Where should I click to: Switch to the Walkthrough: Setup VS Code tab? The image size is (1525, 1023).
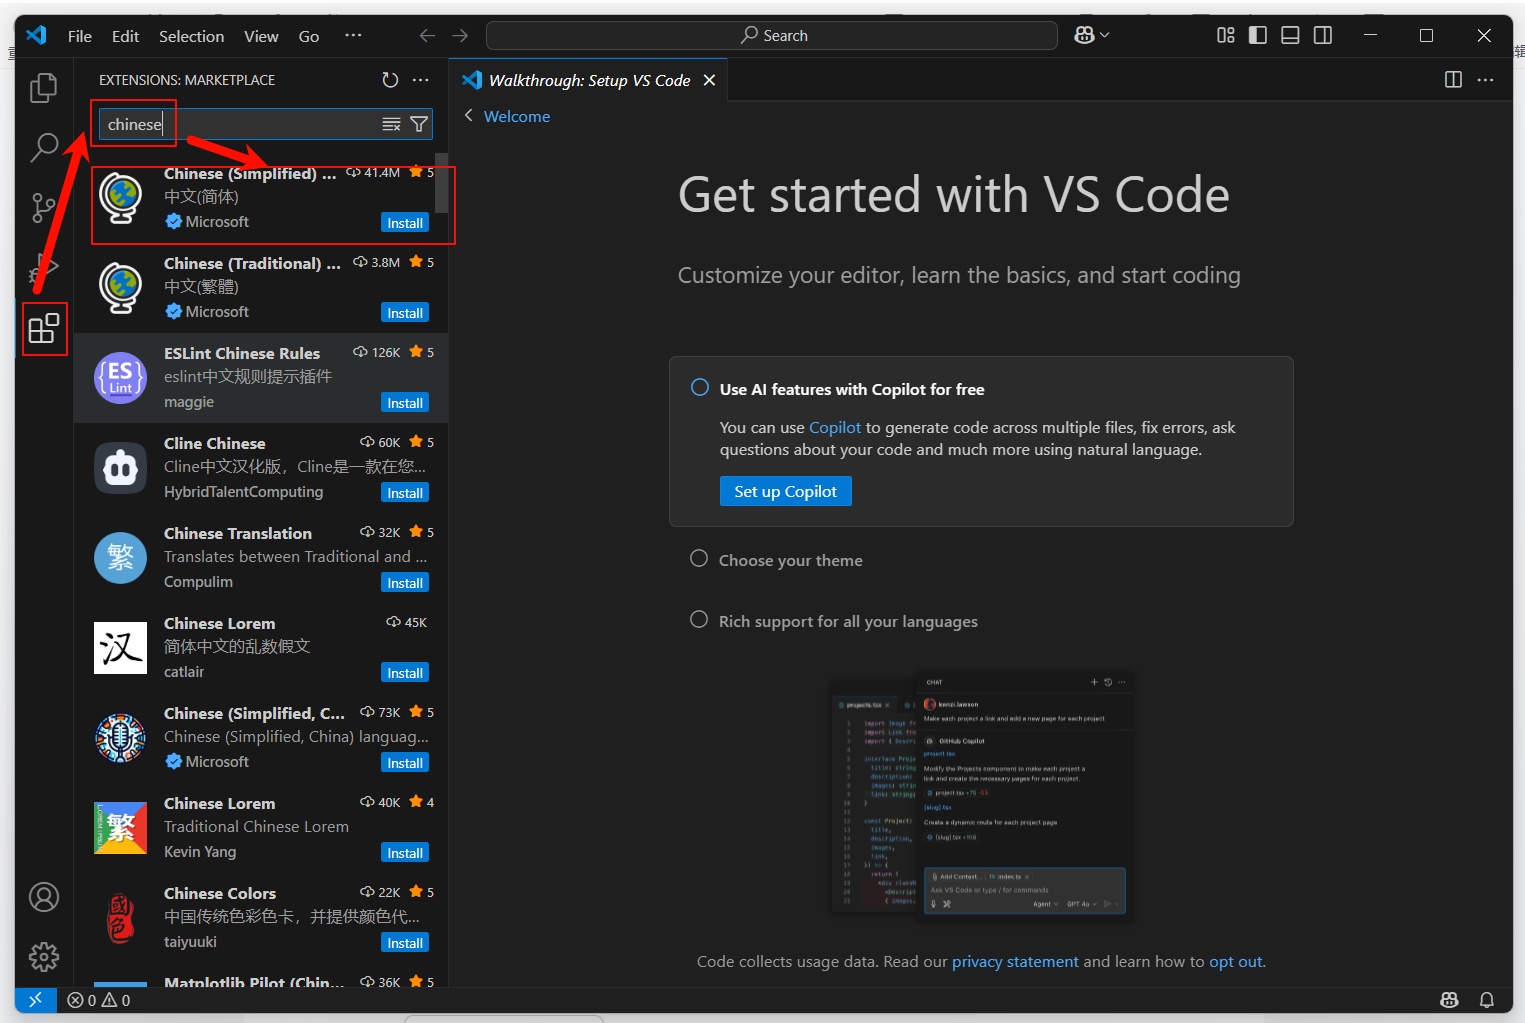click(x=590, y=80)
